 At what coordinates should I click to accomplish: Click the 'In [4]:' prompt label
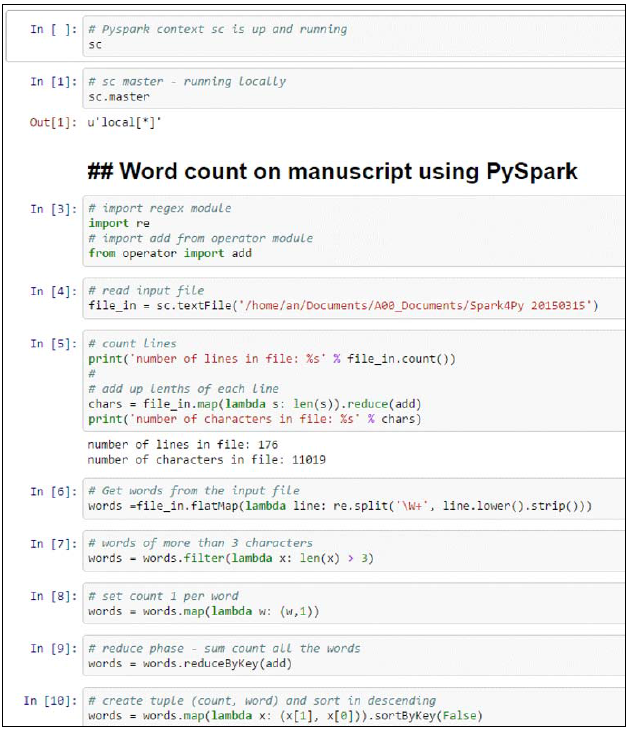(53, 292)
